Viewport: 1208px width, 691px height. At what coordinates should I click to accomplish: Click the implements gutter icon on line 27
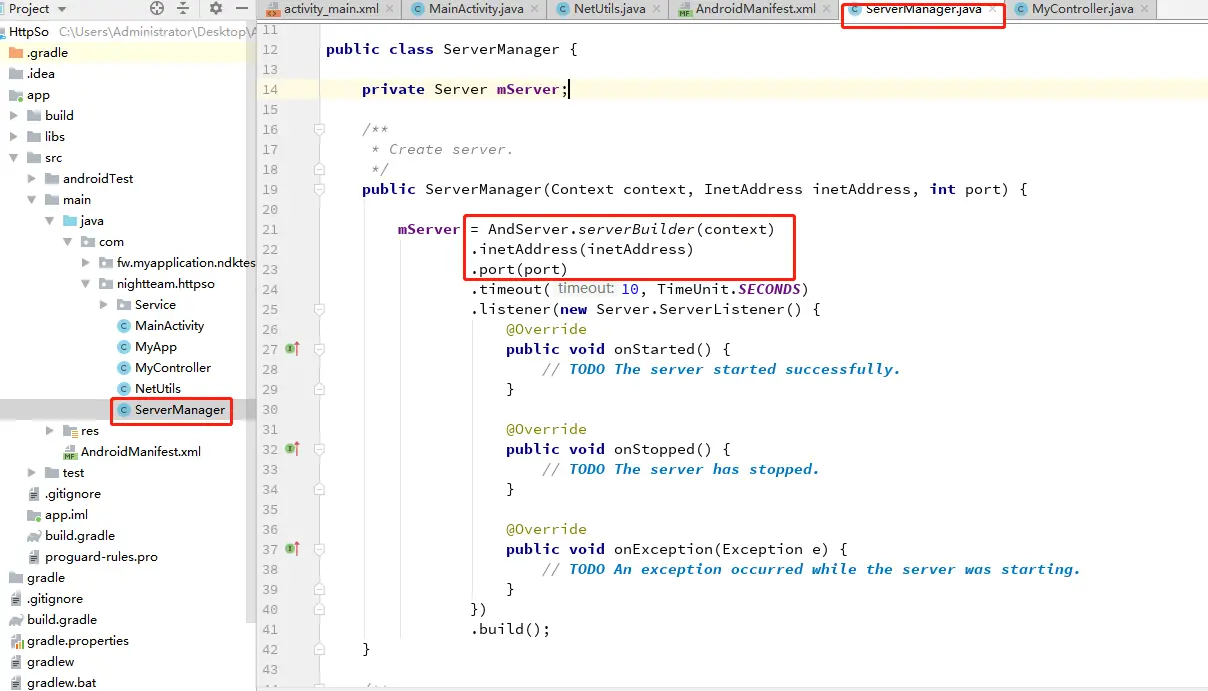pyautogui.click(x=292, y=349)
